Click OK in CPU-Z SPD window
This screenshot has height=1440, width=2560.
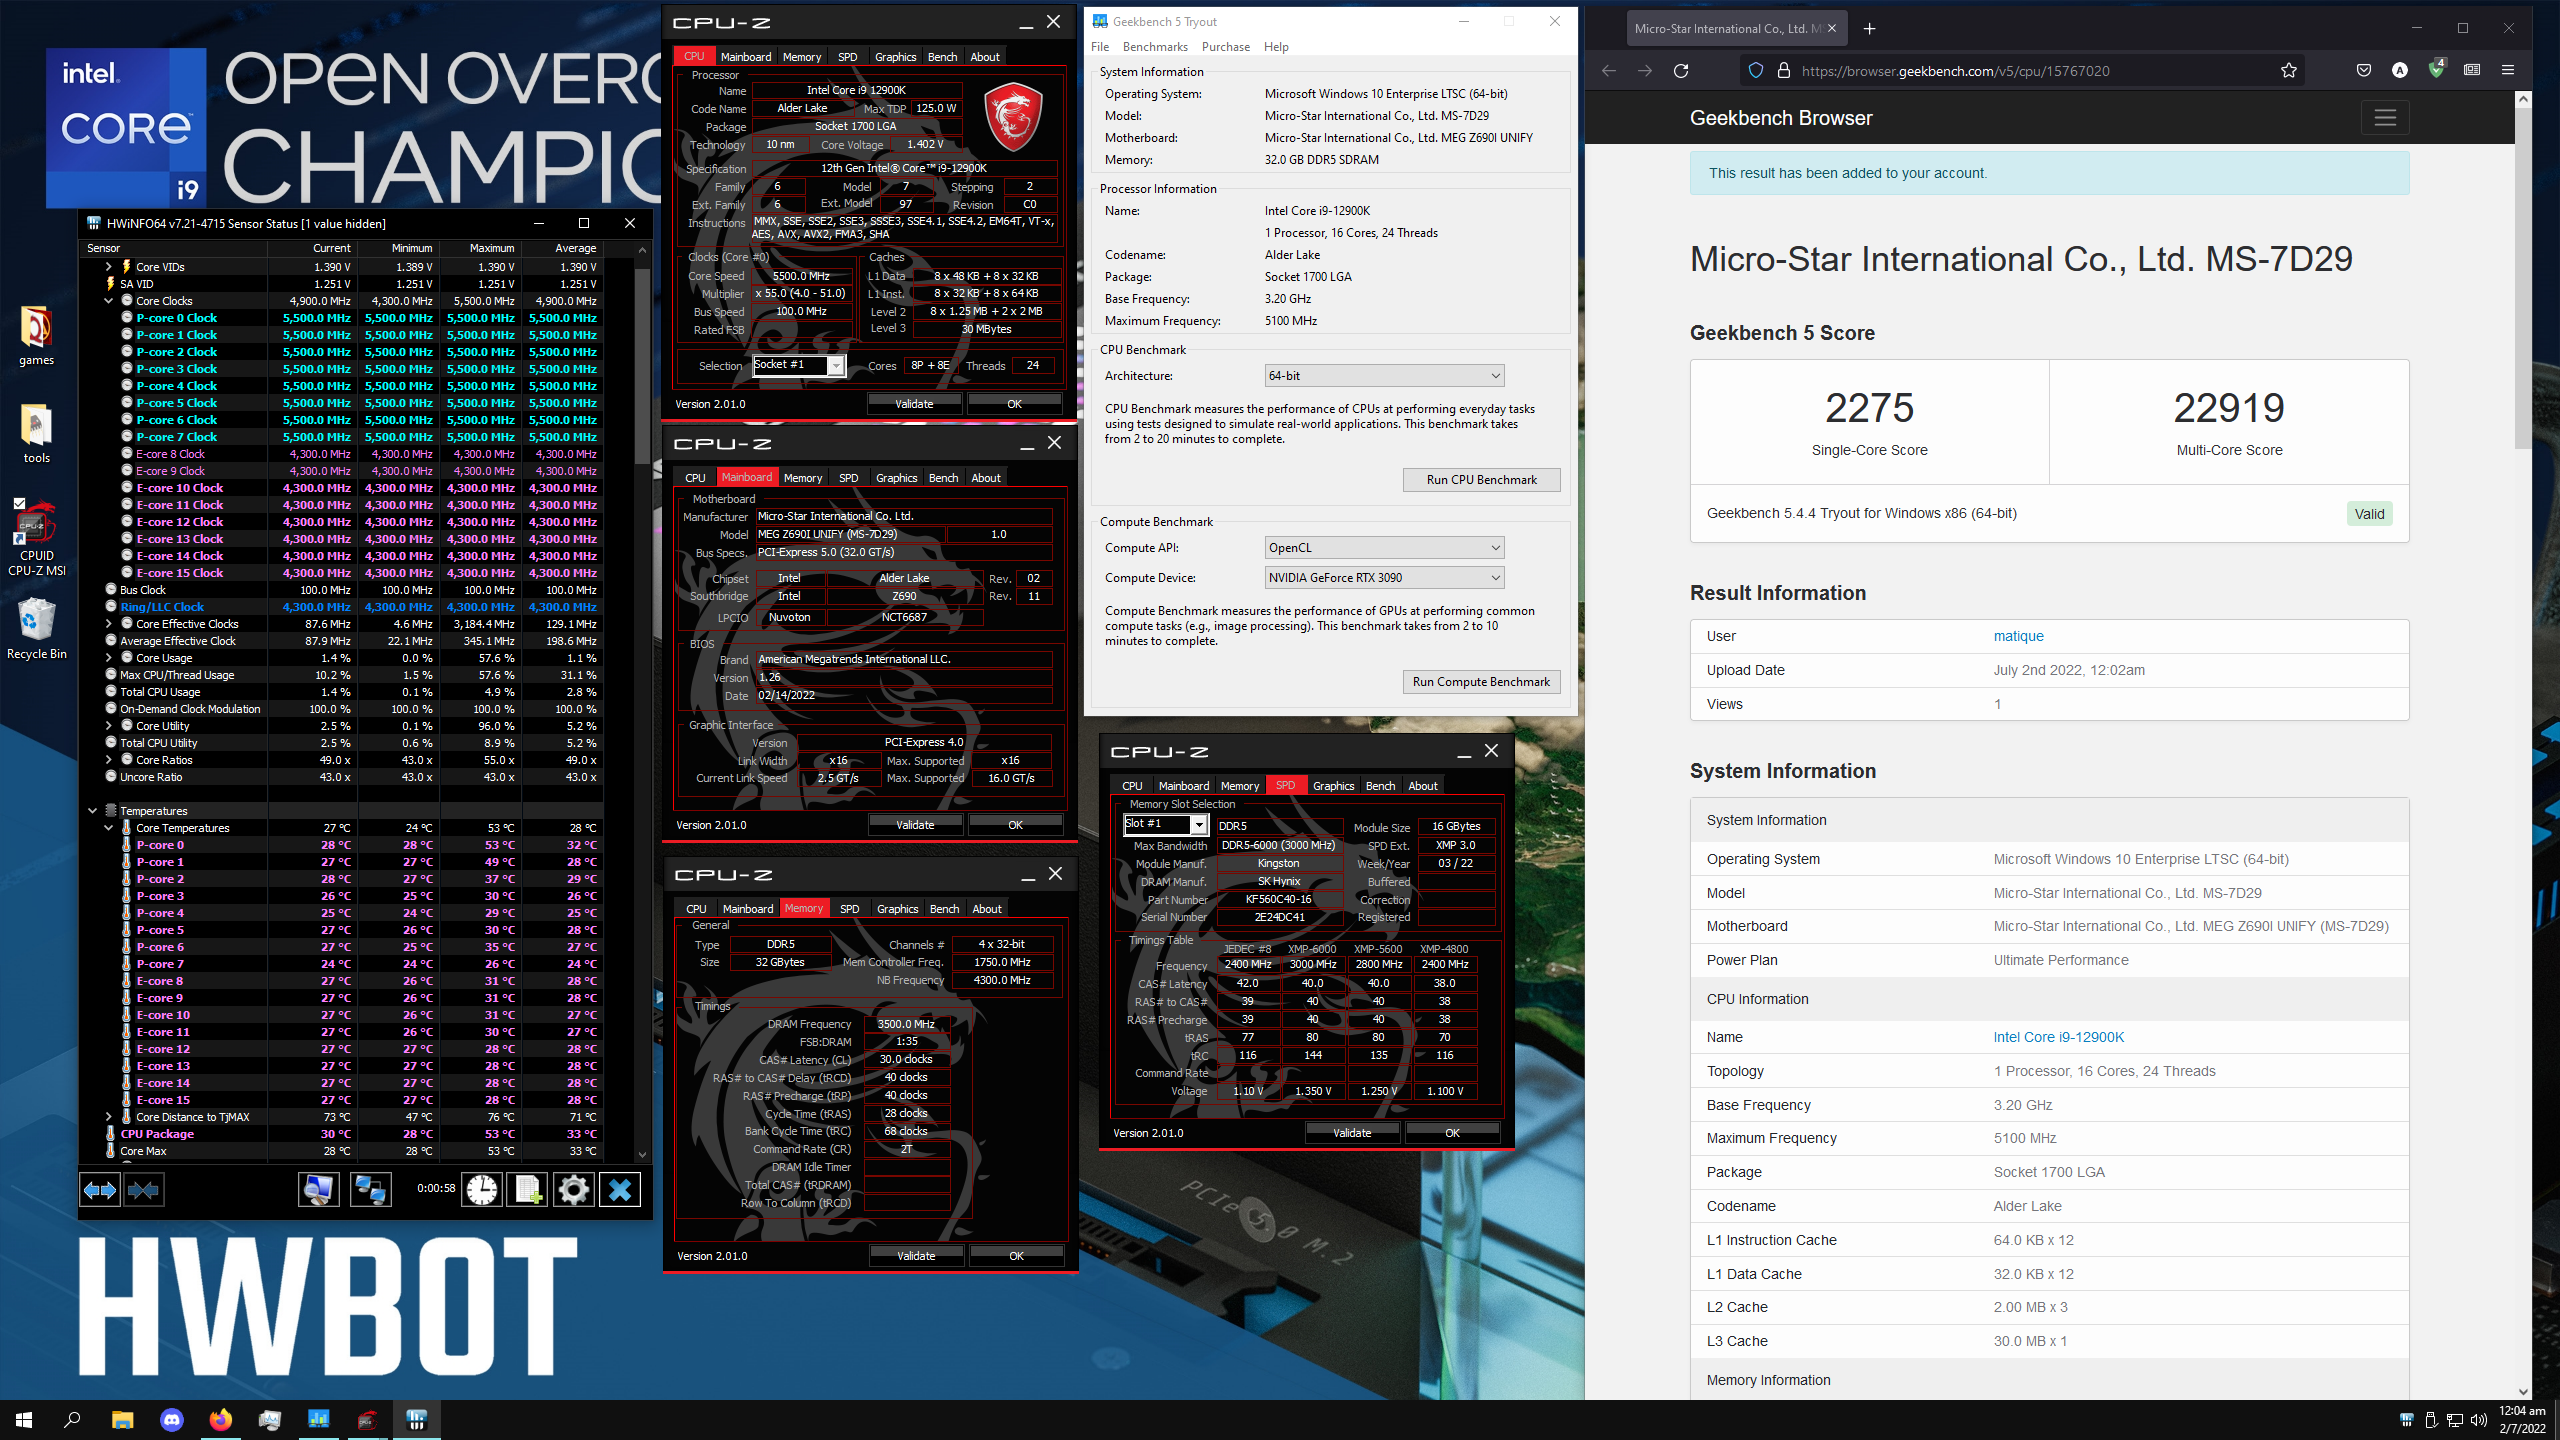tap(1452, 1133)
